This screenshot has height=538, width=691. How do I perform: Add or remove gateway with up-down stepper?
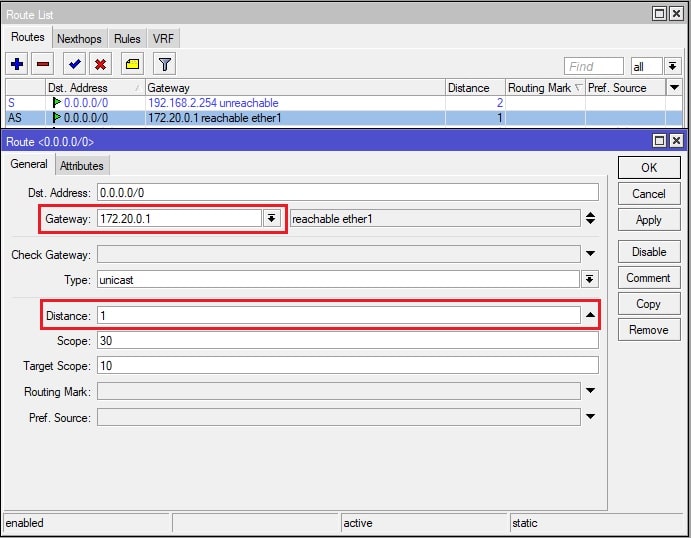(590, 218)
